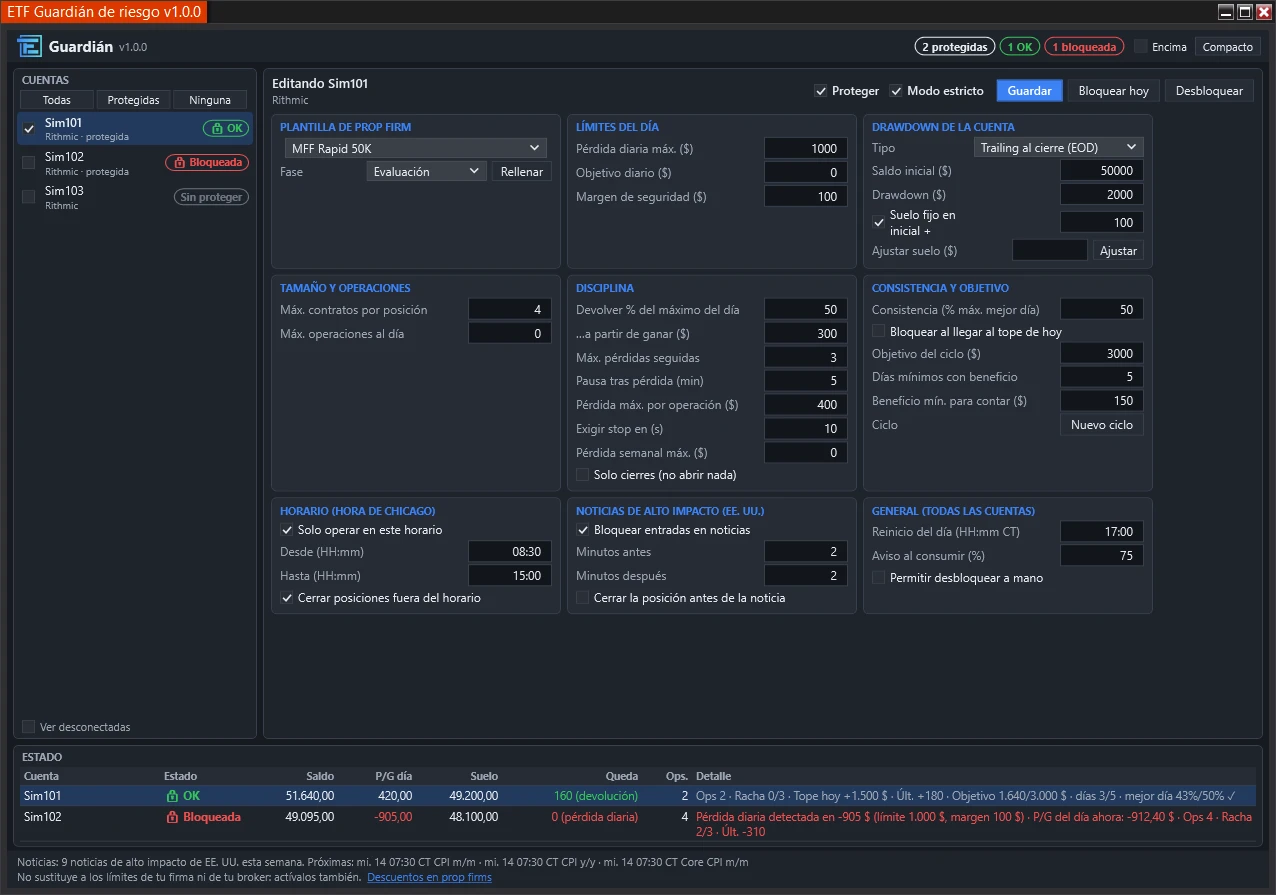The image size is (1276, 895).
Task: Click the 'Margen de seguridad' field
Action: point(806,197)
